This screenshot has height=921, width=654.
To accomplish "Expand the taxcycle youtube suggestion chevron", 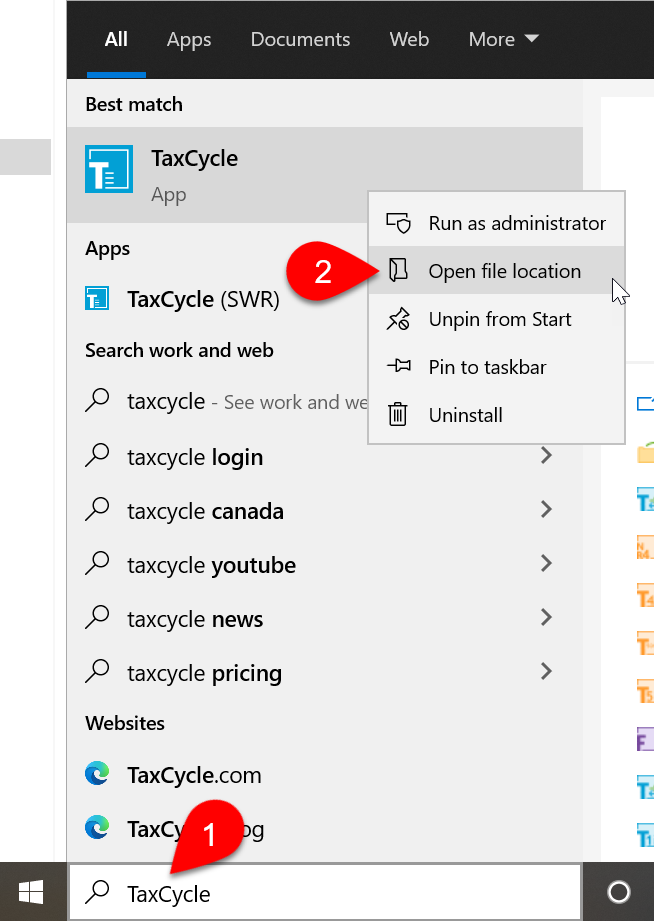I will [x=546, y=563].
